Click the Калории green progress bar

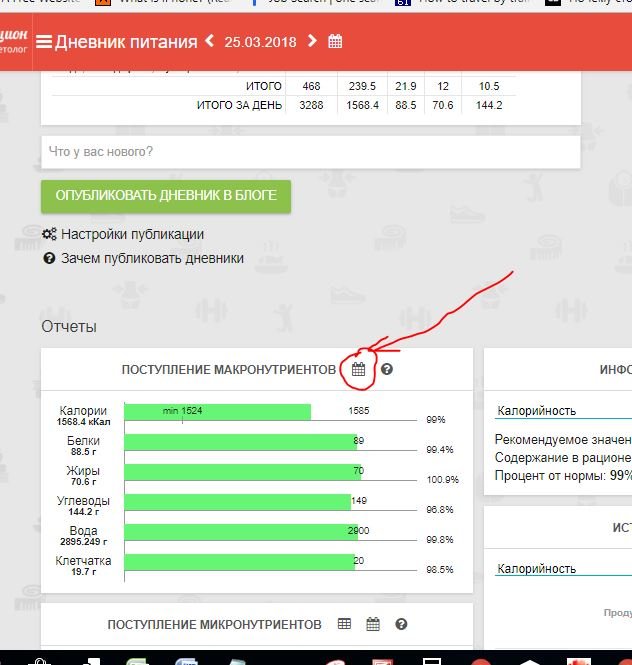(x=217, y=413)
